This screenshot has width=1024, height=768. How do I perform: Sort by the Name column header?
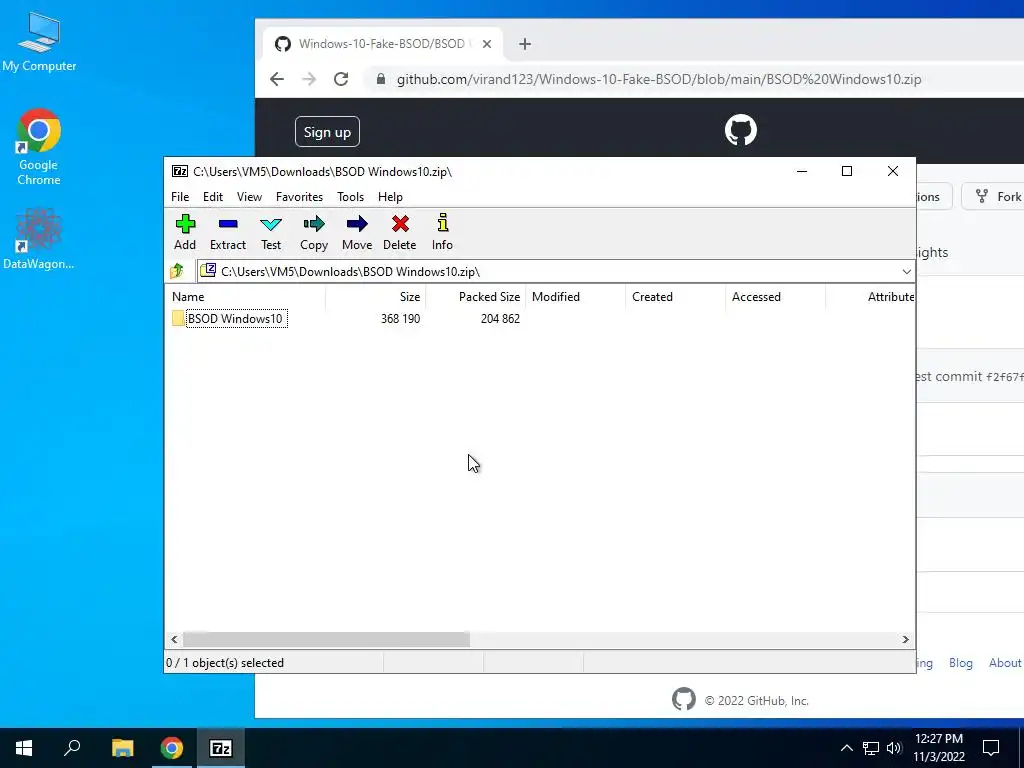246,296
